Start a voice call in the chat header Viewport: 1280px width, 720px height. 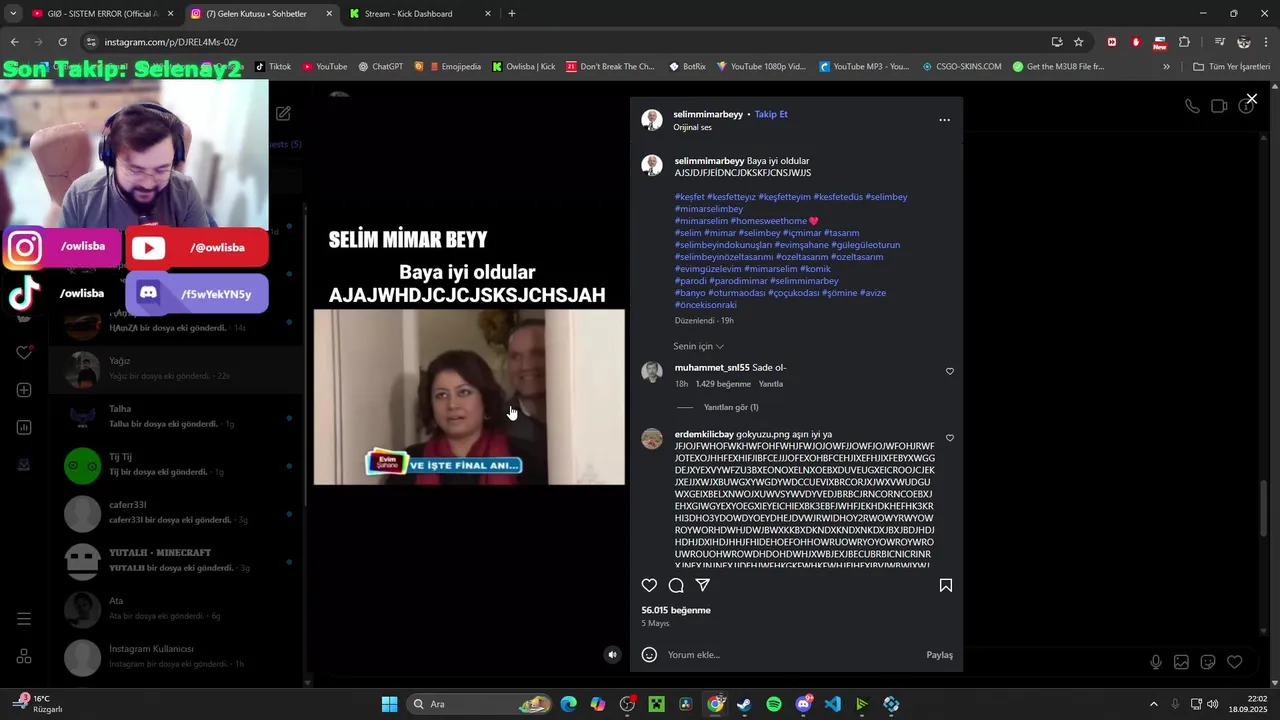click(1192, 106)
